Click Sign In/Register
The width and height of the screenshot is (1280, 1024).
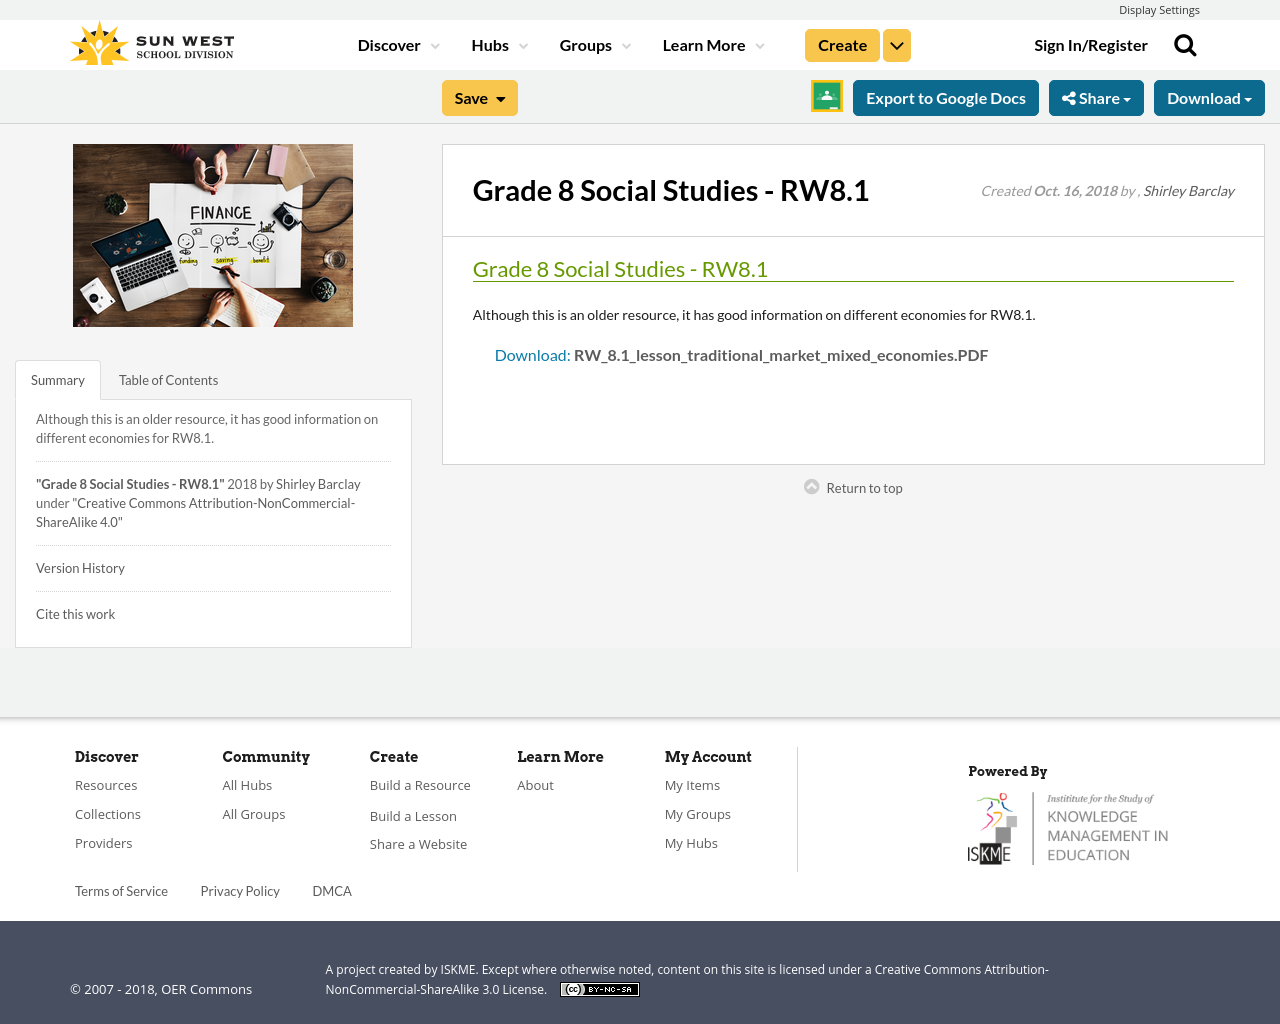(1091, 43)
